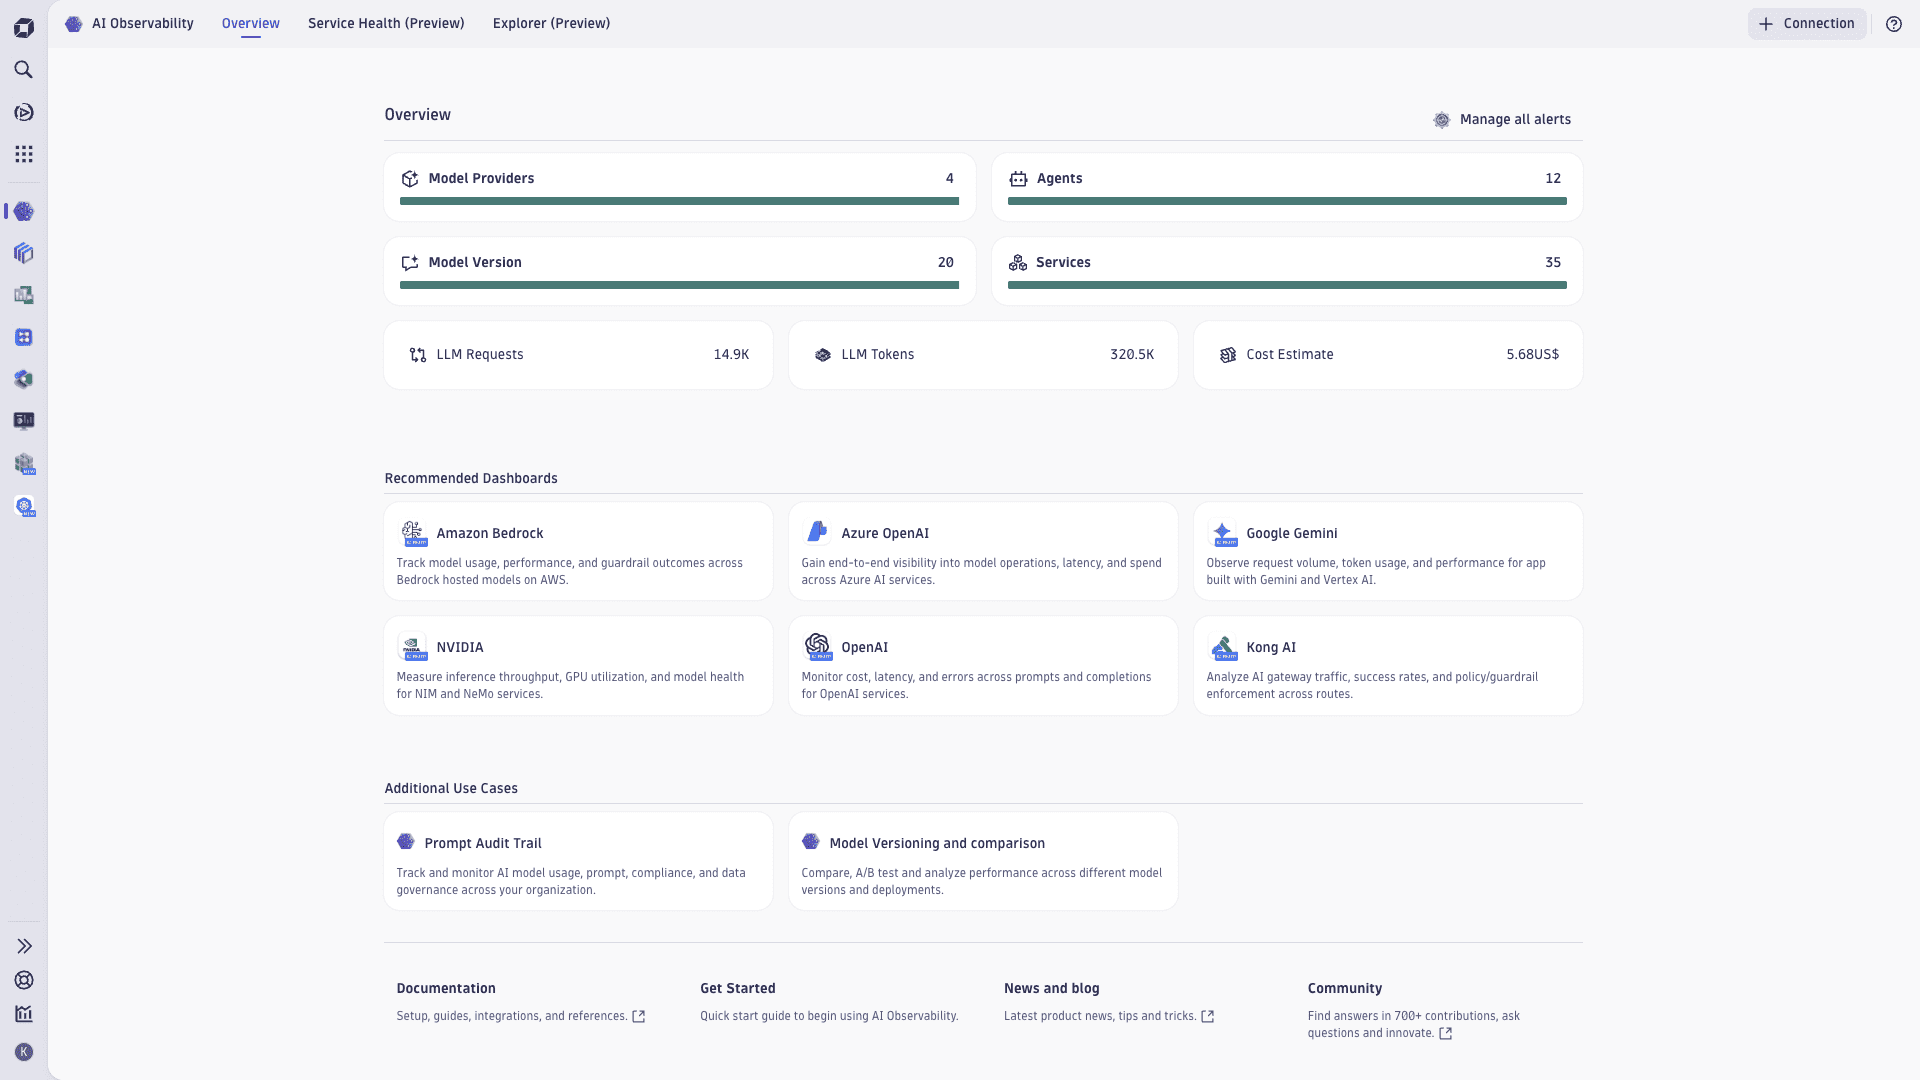Open the apps grid launcher icon
This screenshot has height=1080, width=1920.
(24, 154)
